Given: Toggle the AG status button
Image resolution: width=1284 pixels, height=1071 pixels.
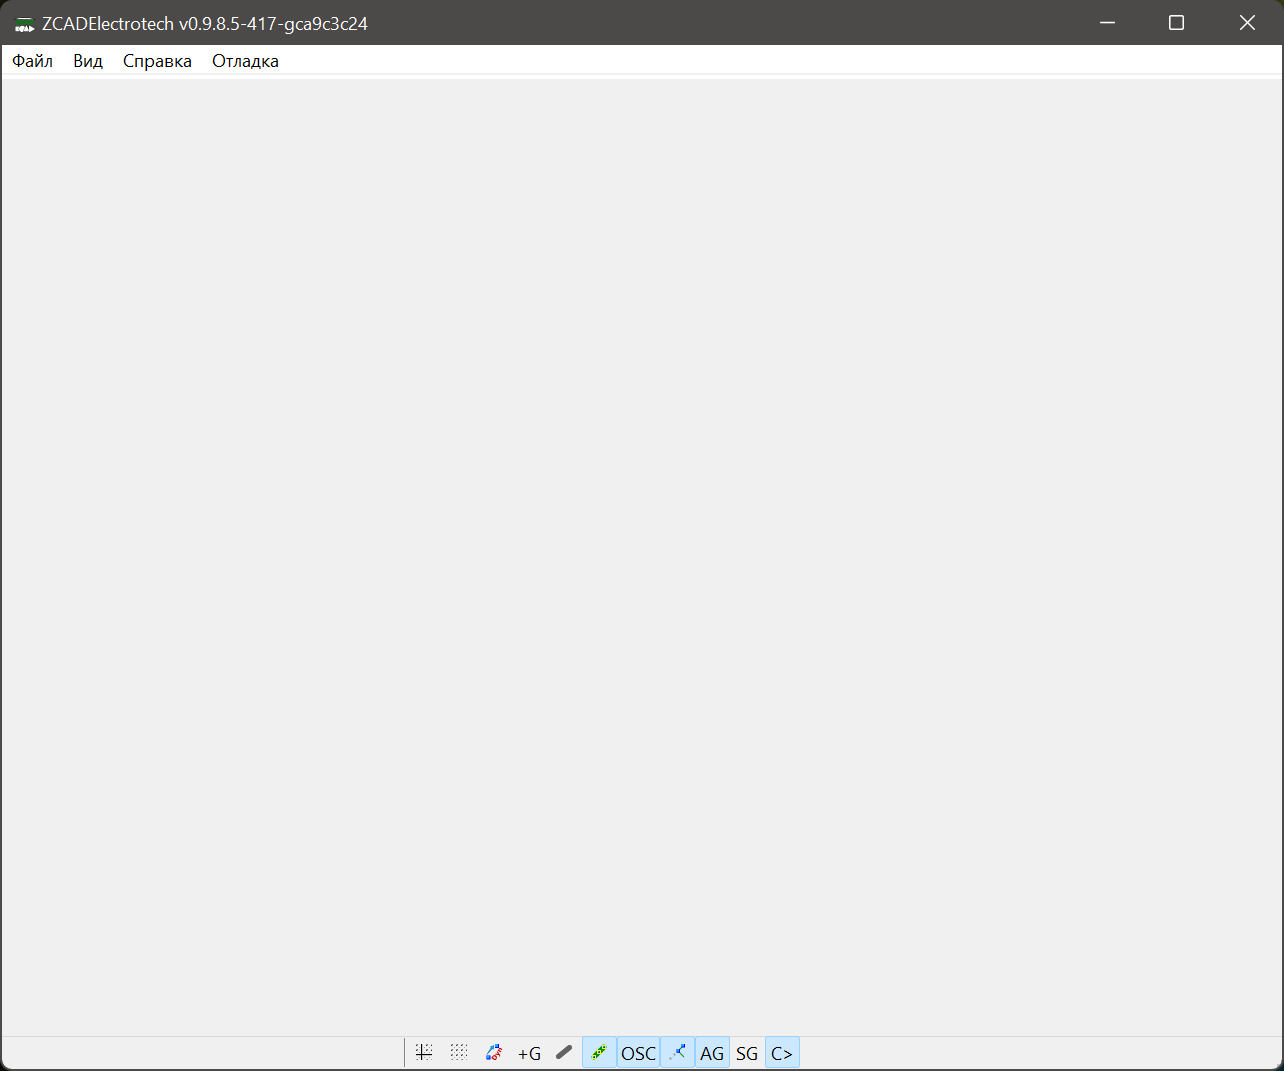Looking at the screenshot, I should point(712,1053).
